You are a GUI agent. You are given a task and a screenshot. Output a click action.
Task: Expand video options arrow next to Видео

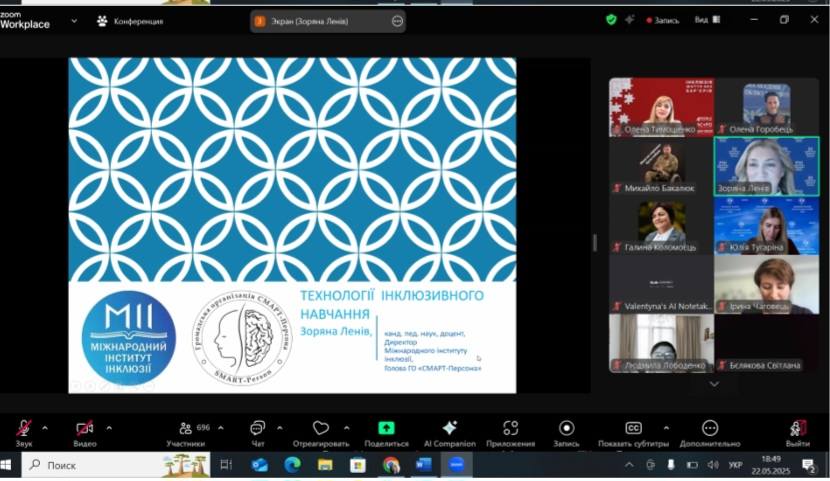(109, 427)
